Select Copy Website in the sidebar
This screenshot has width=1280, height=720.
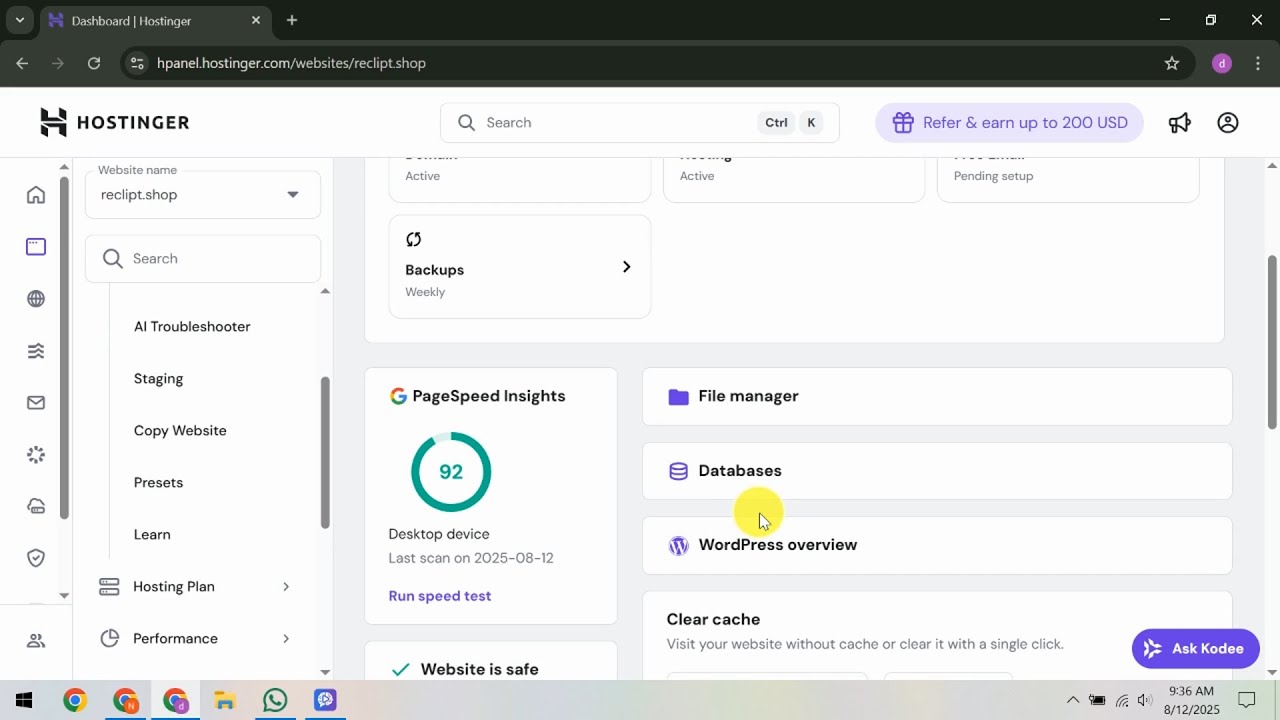(x=180, y=431)
